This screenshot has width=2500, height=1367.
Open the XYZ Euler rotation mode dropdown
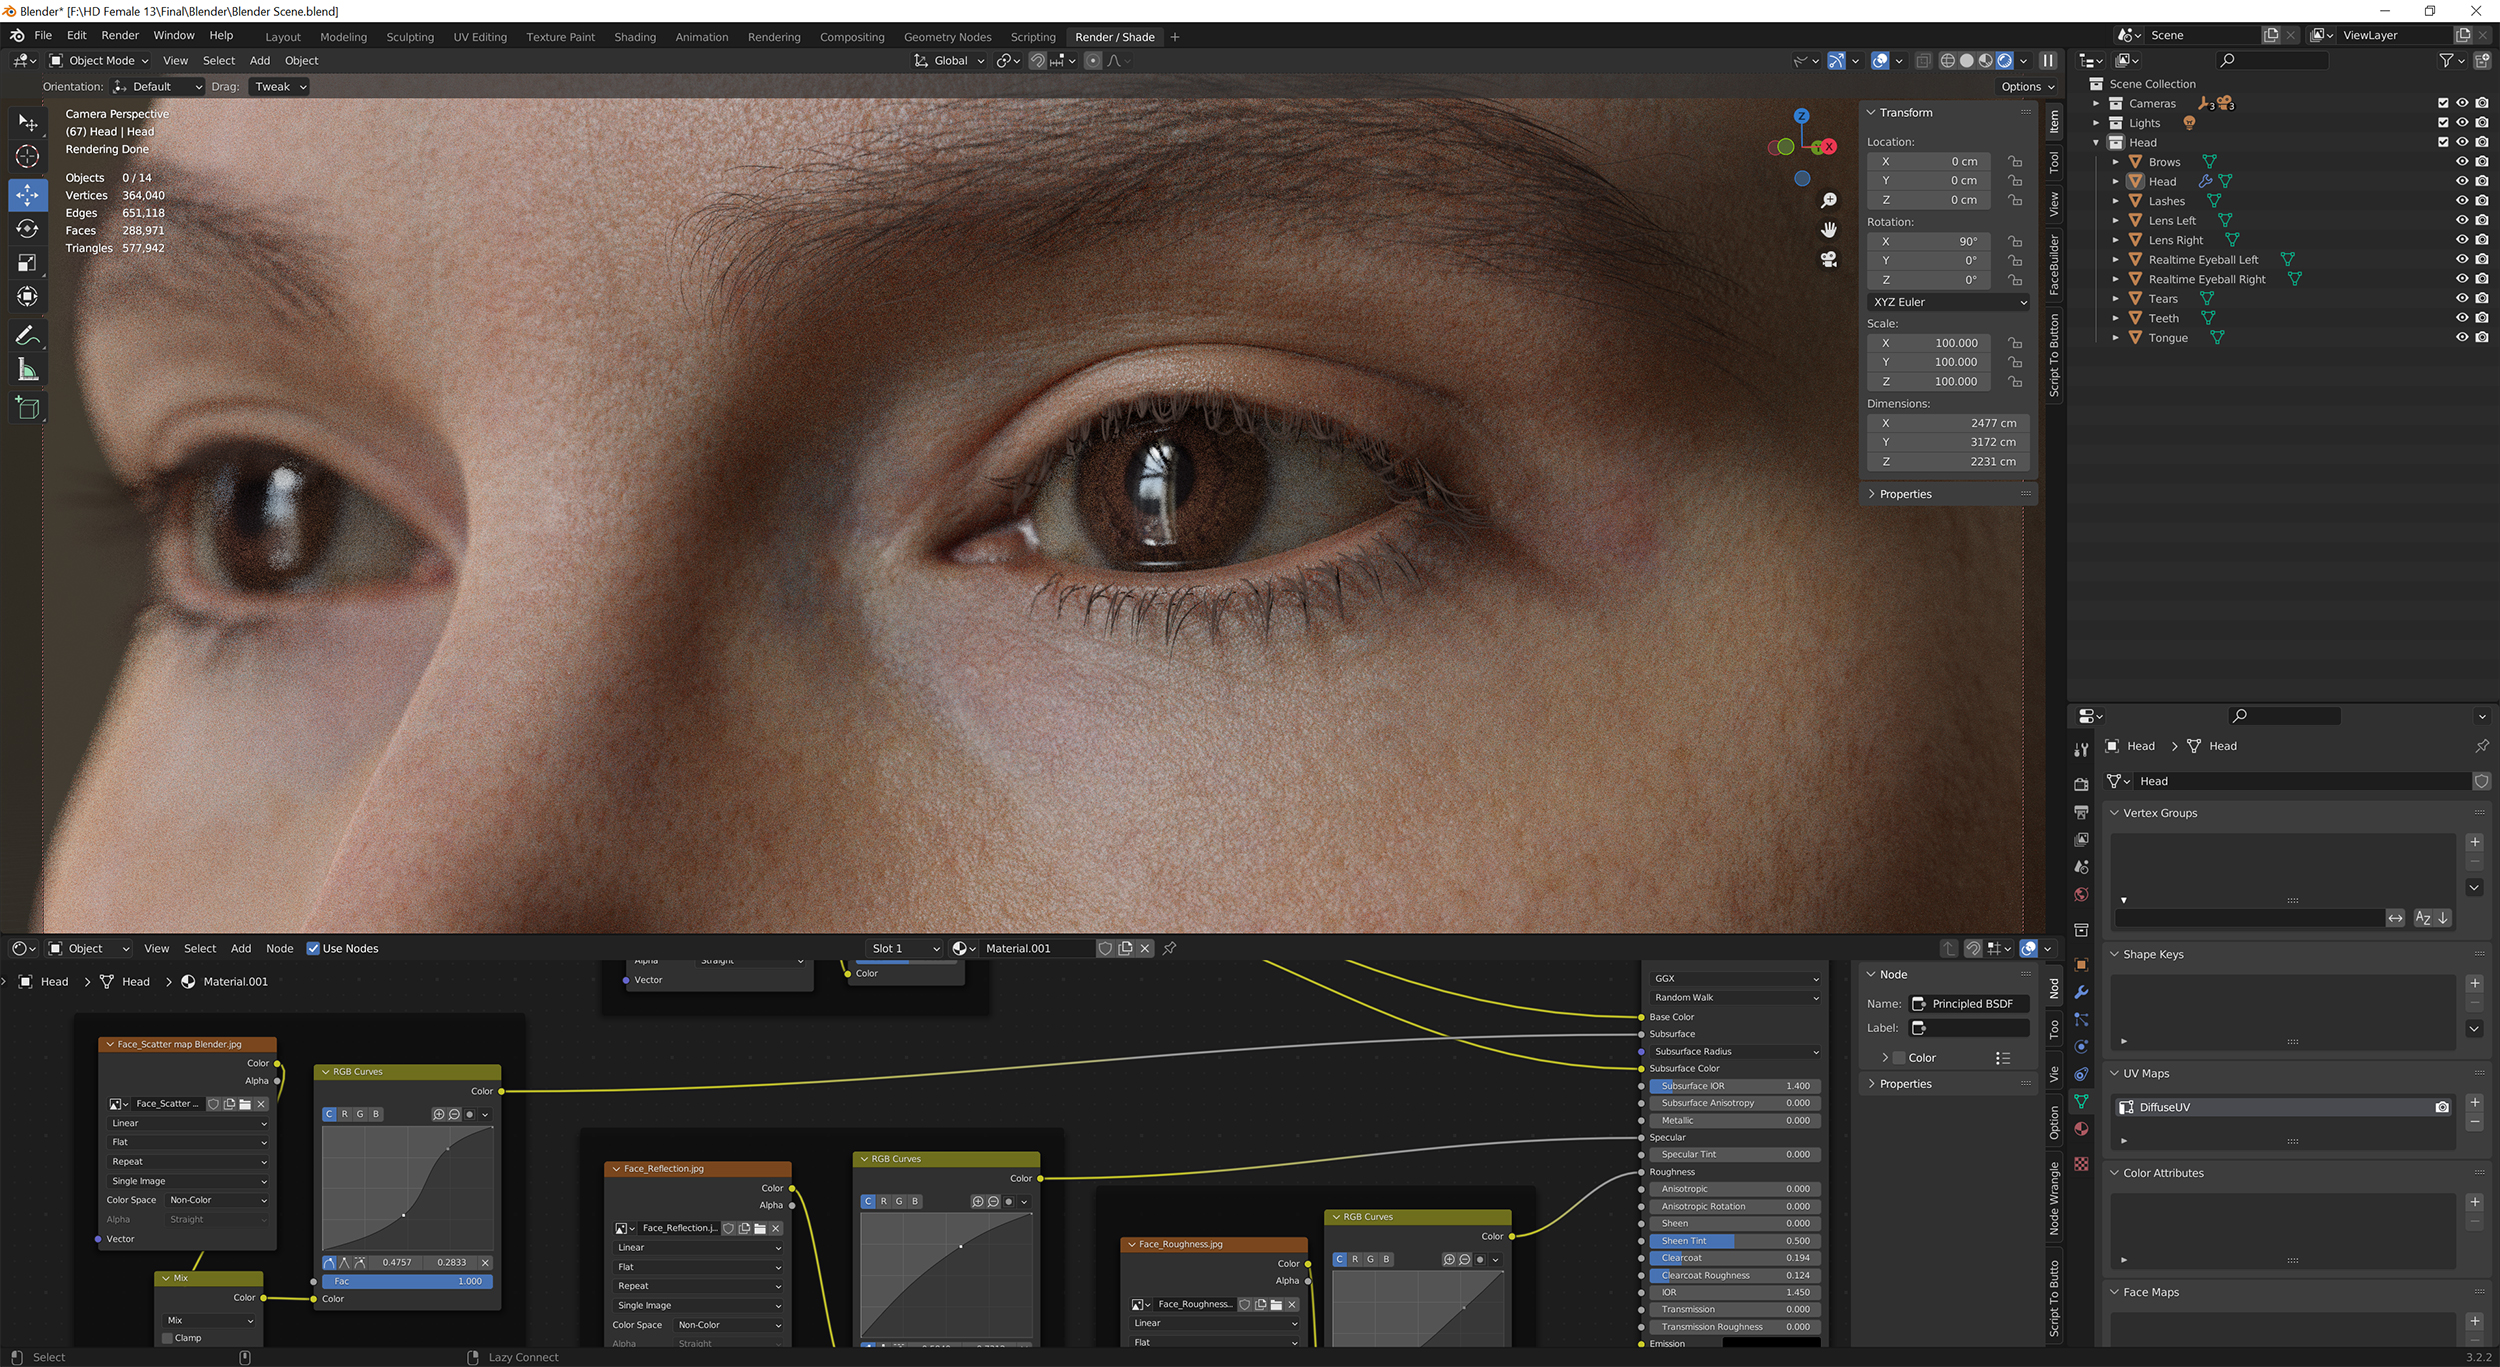[x=1947, y=302]
